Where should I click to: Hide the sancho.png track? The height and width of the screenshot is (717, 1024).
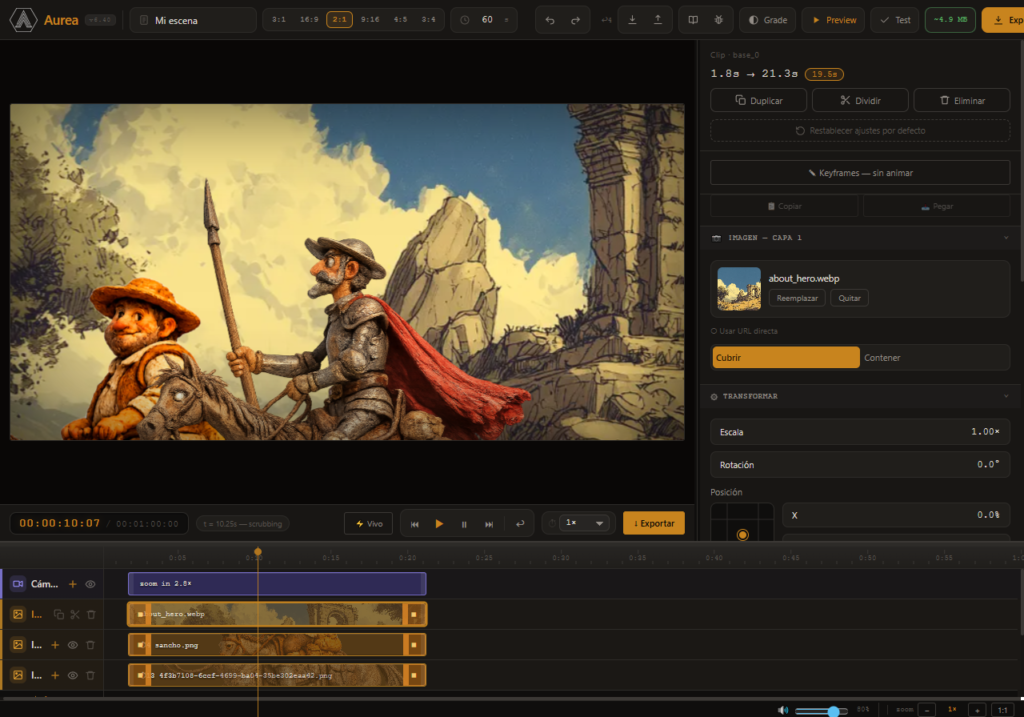click(73, 645)
